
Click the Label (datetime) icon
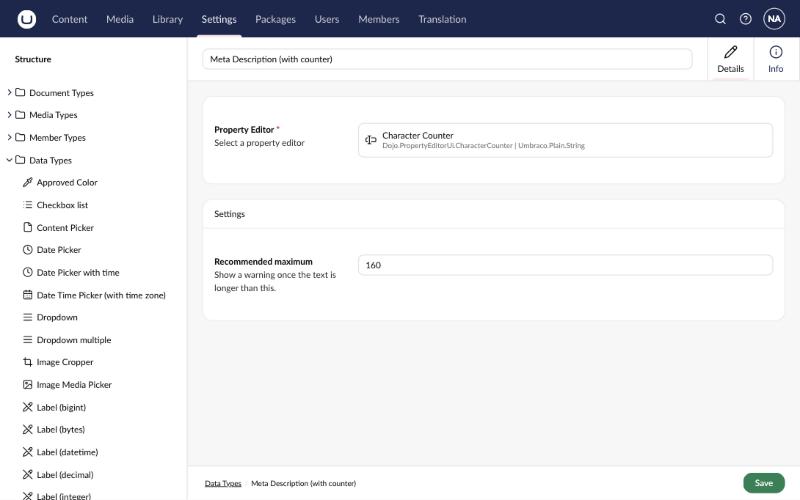pyautogui.click(x=28, y=452)
